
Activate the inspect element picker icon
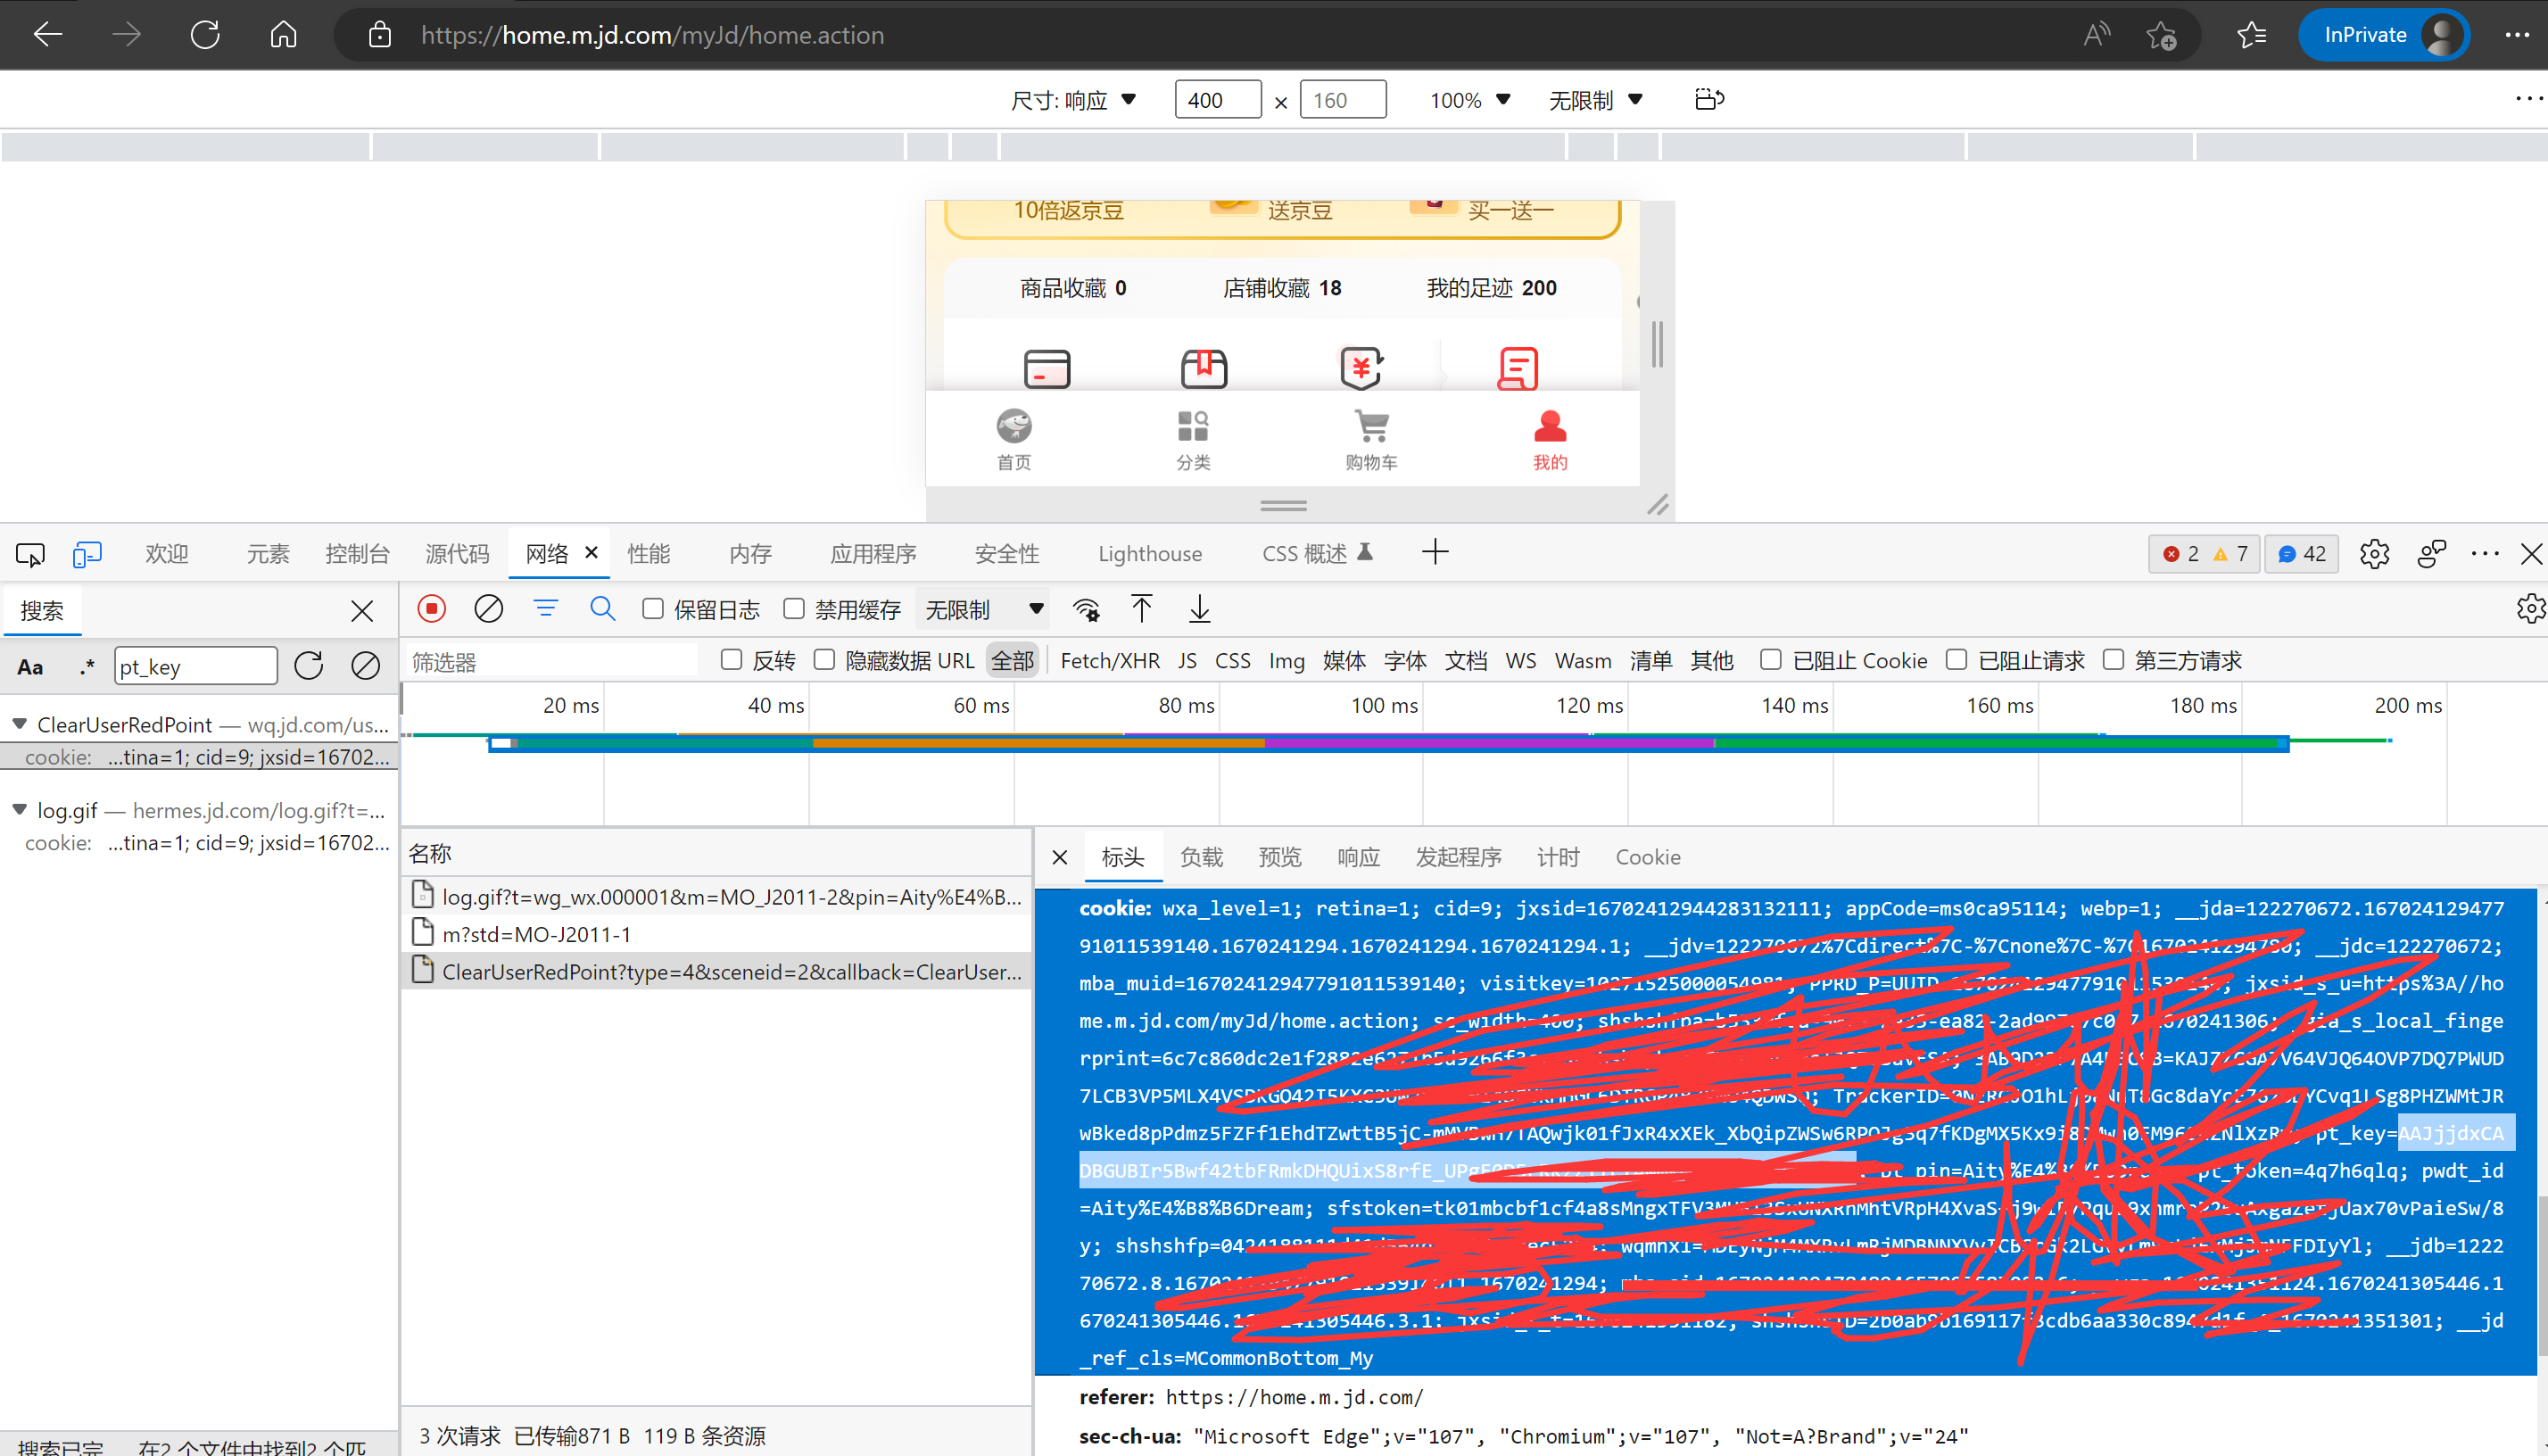pyautogui.click(x=30, y=554)
